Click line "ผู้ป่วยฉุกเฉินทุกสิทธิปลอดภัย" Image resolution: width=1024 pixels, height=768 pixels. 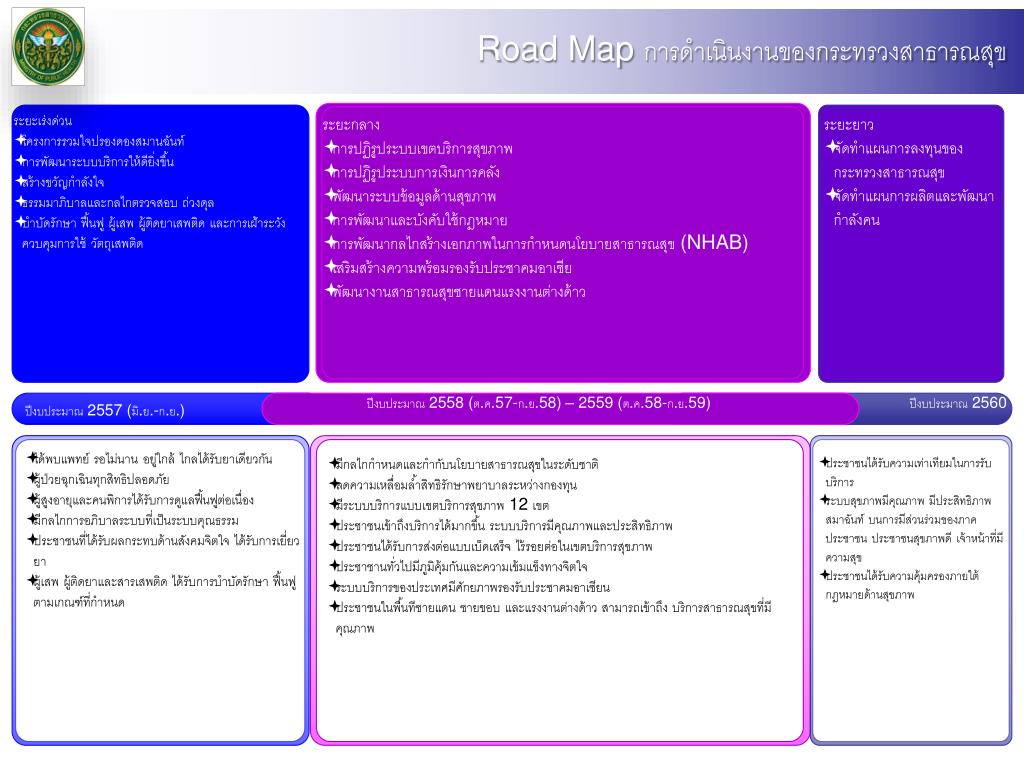(101, 479)
